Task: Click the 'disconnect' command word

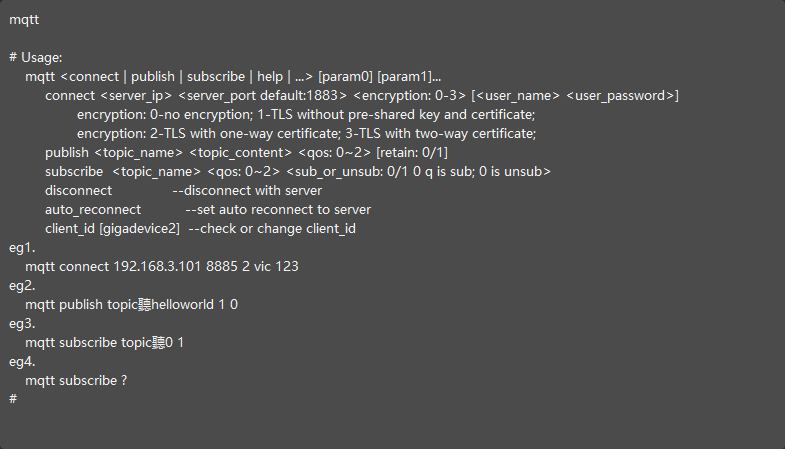Action: 78,191
